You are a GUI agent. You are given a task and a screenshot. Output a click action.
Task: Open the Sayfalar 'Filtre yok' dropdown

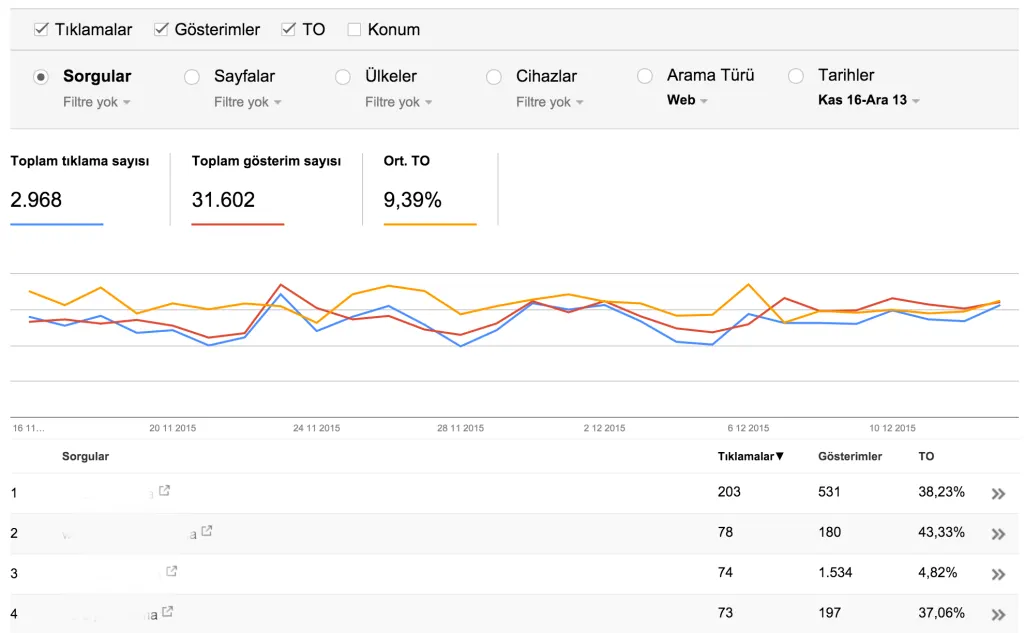point(248,102)
